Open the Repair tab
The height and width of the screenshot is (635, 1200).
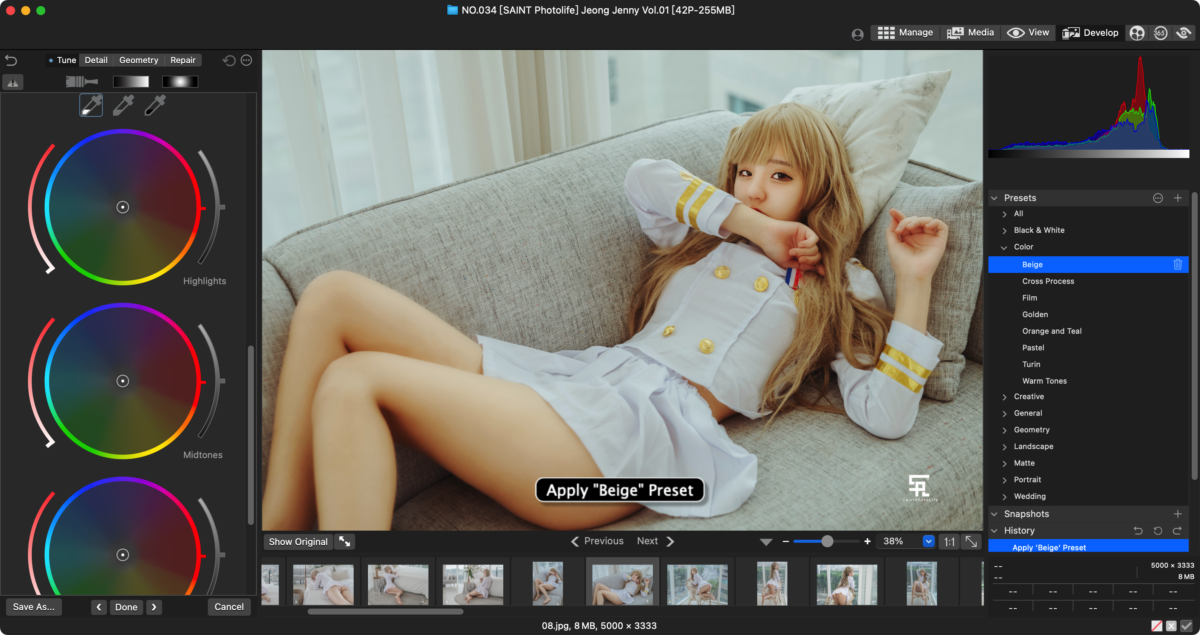tap(183, 60)
